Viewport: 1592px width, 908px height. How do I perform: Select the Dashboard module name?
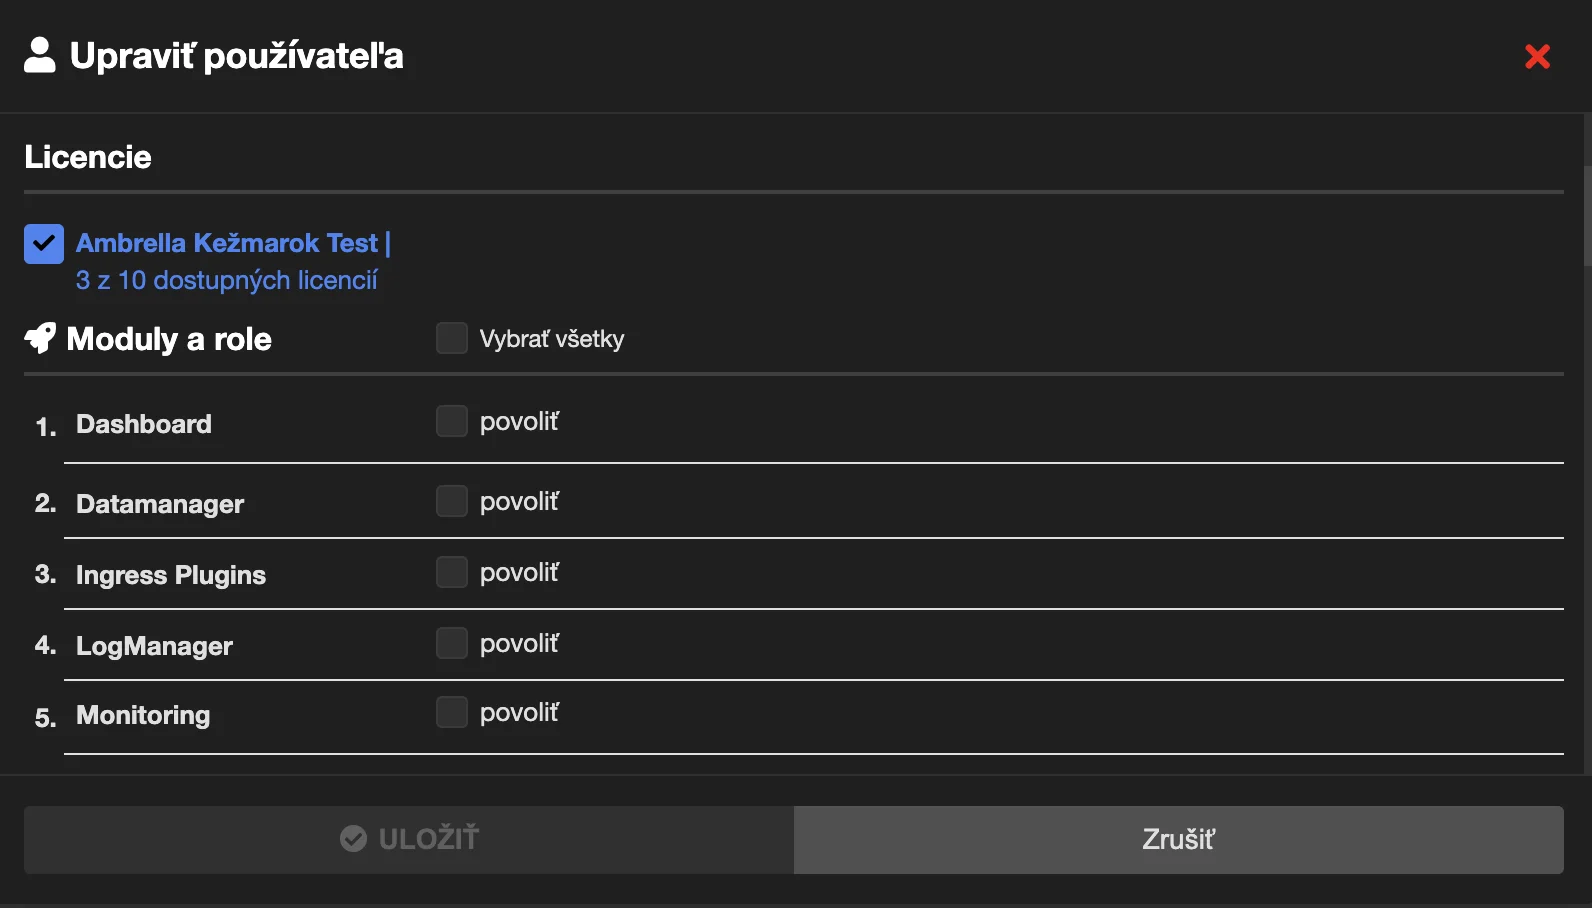click(144, 424)
